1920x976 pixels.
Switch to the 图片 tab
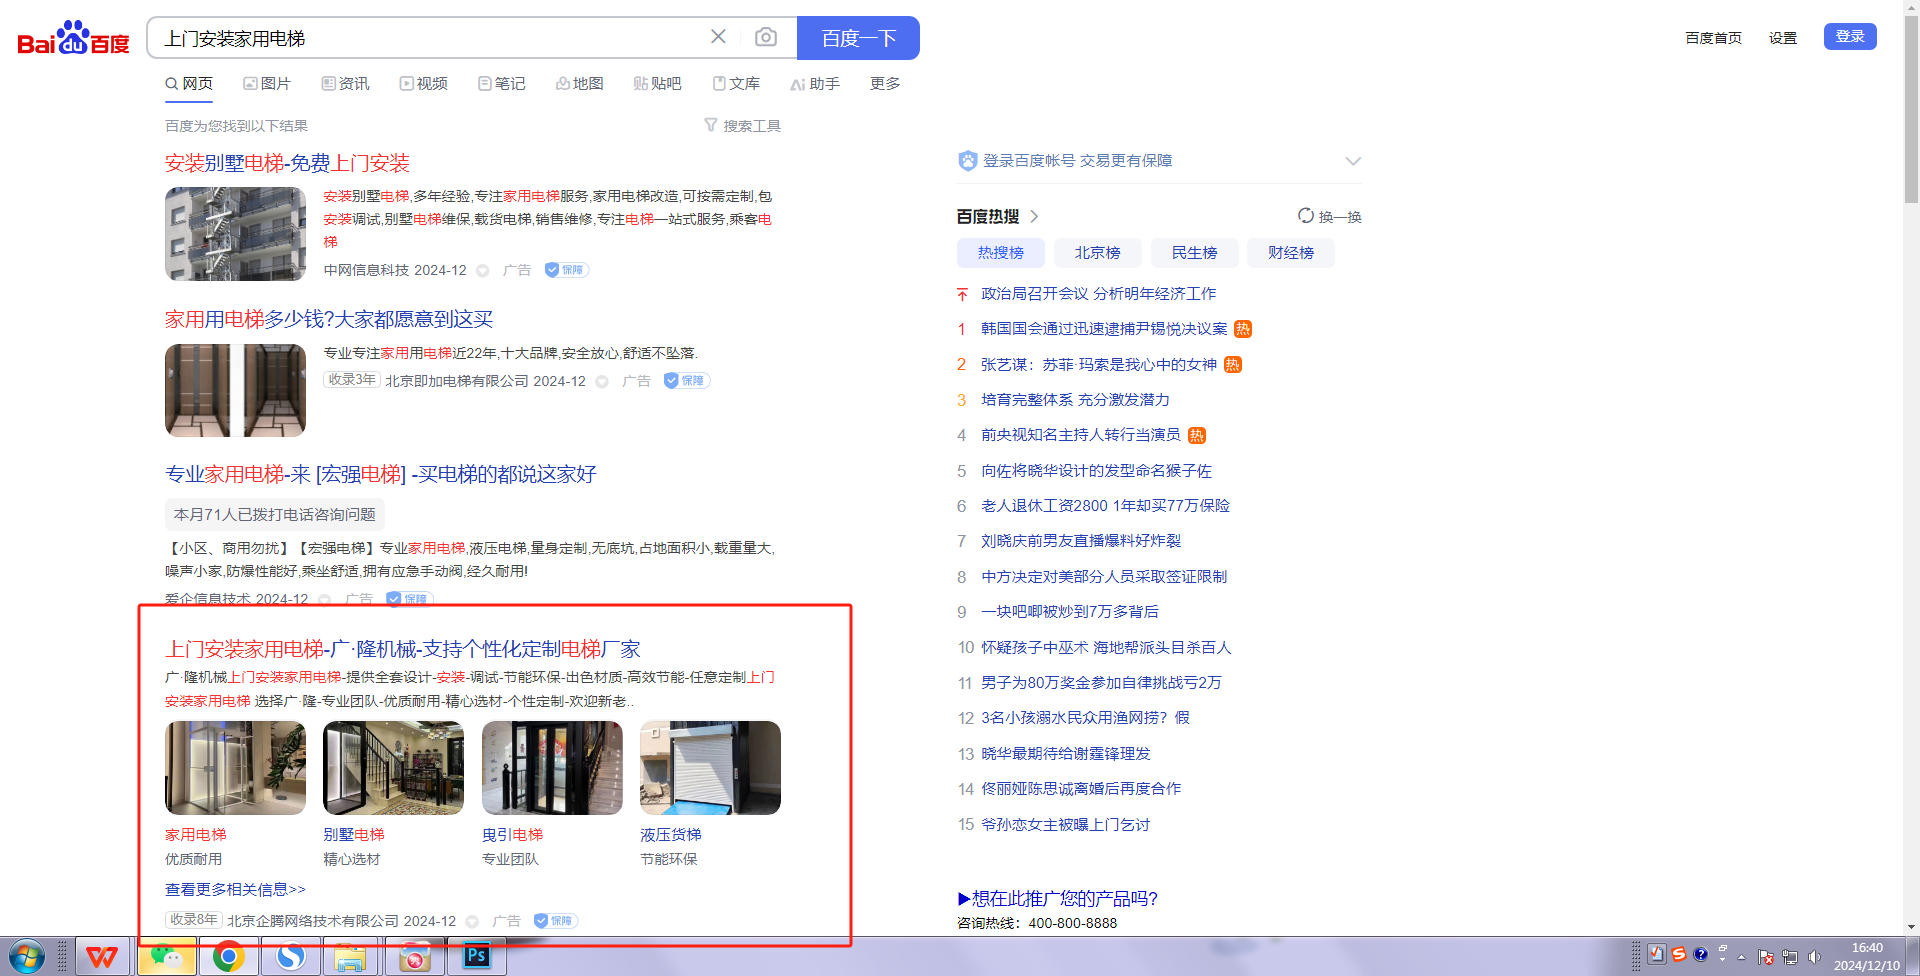click(266, 83)
